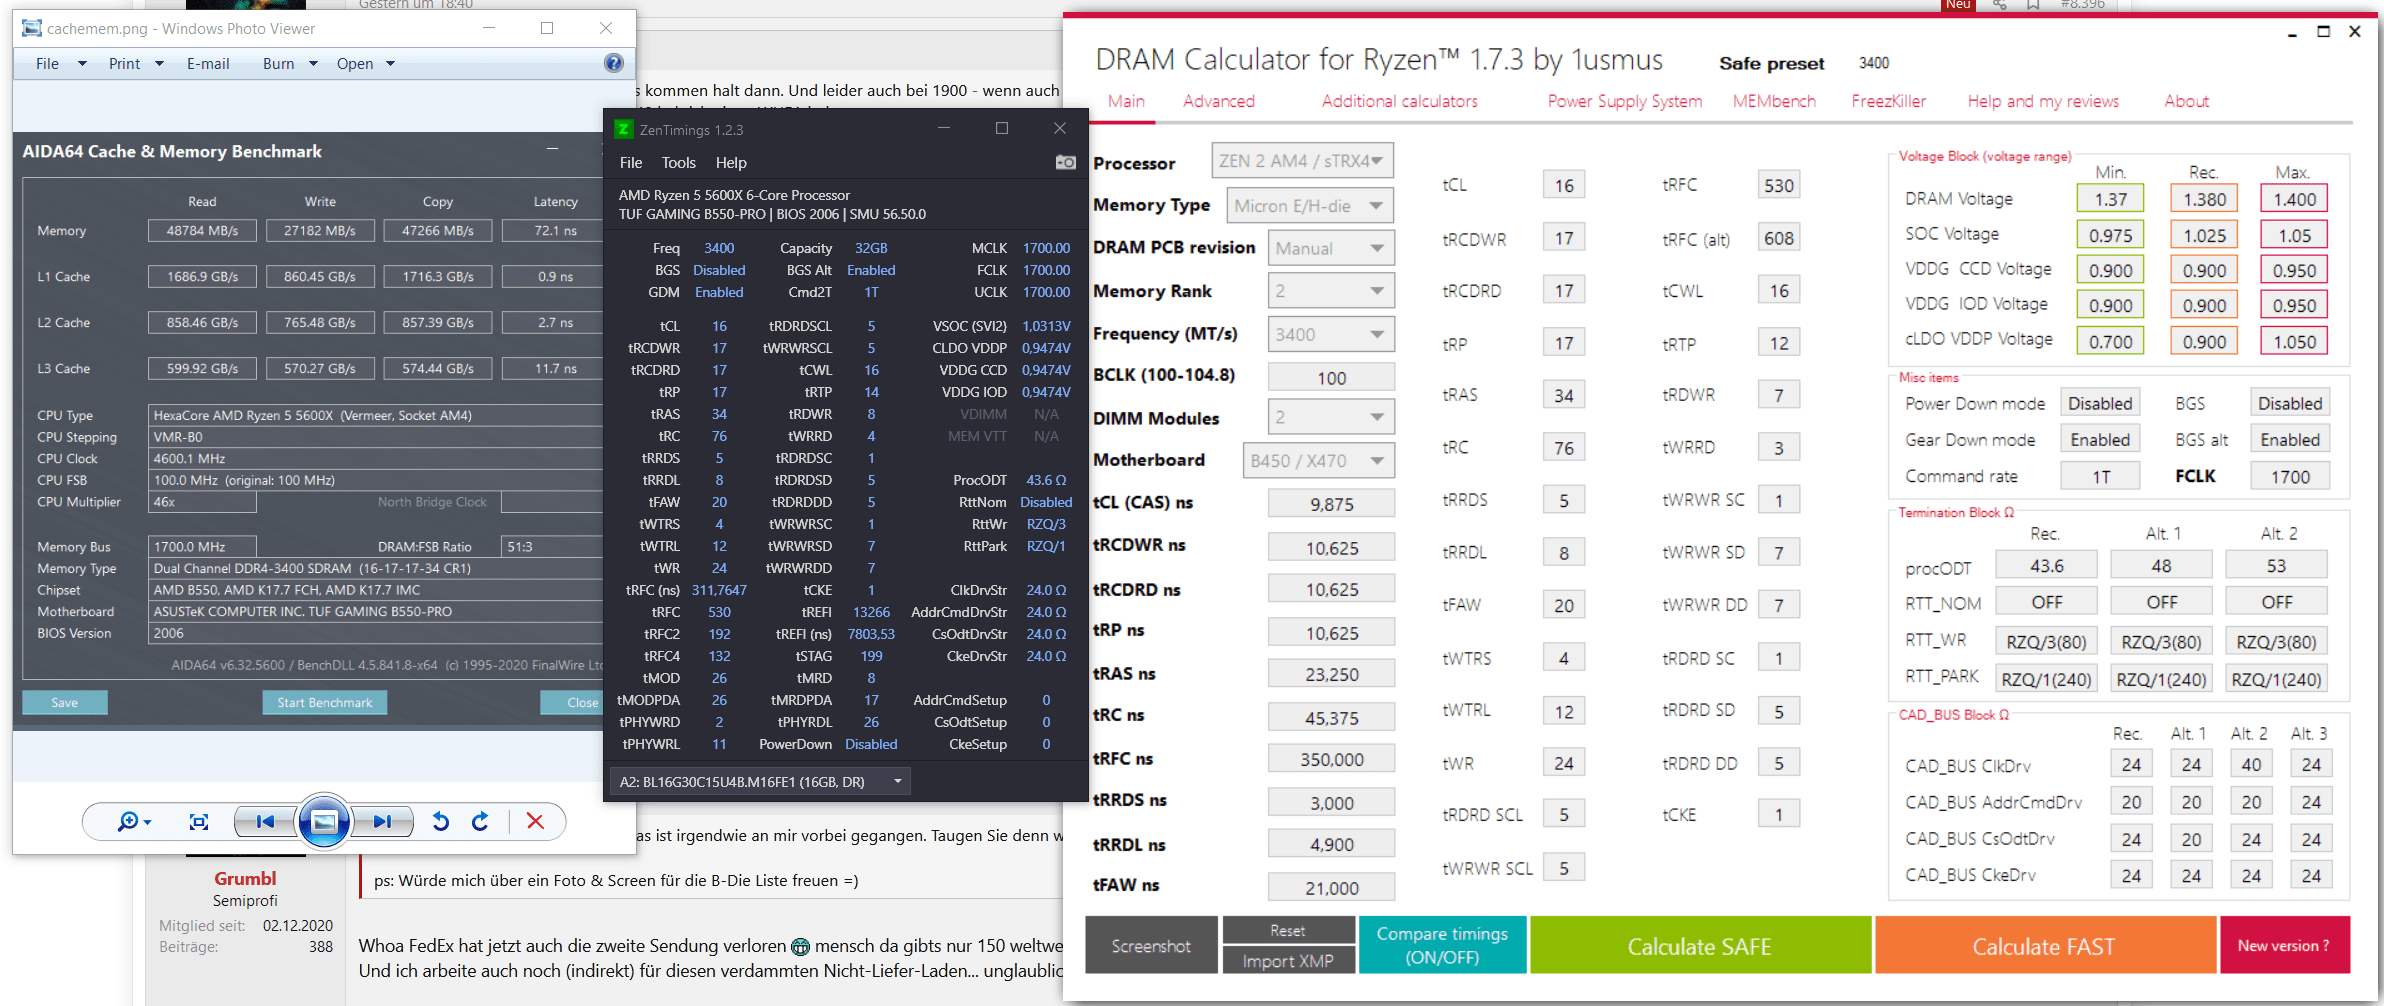The height and width of the screenshot is (1006, 2384).
Task: Start slideshow in Photo Viewer
Action: tap(324, 822)
